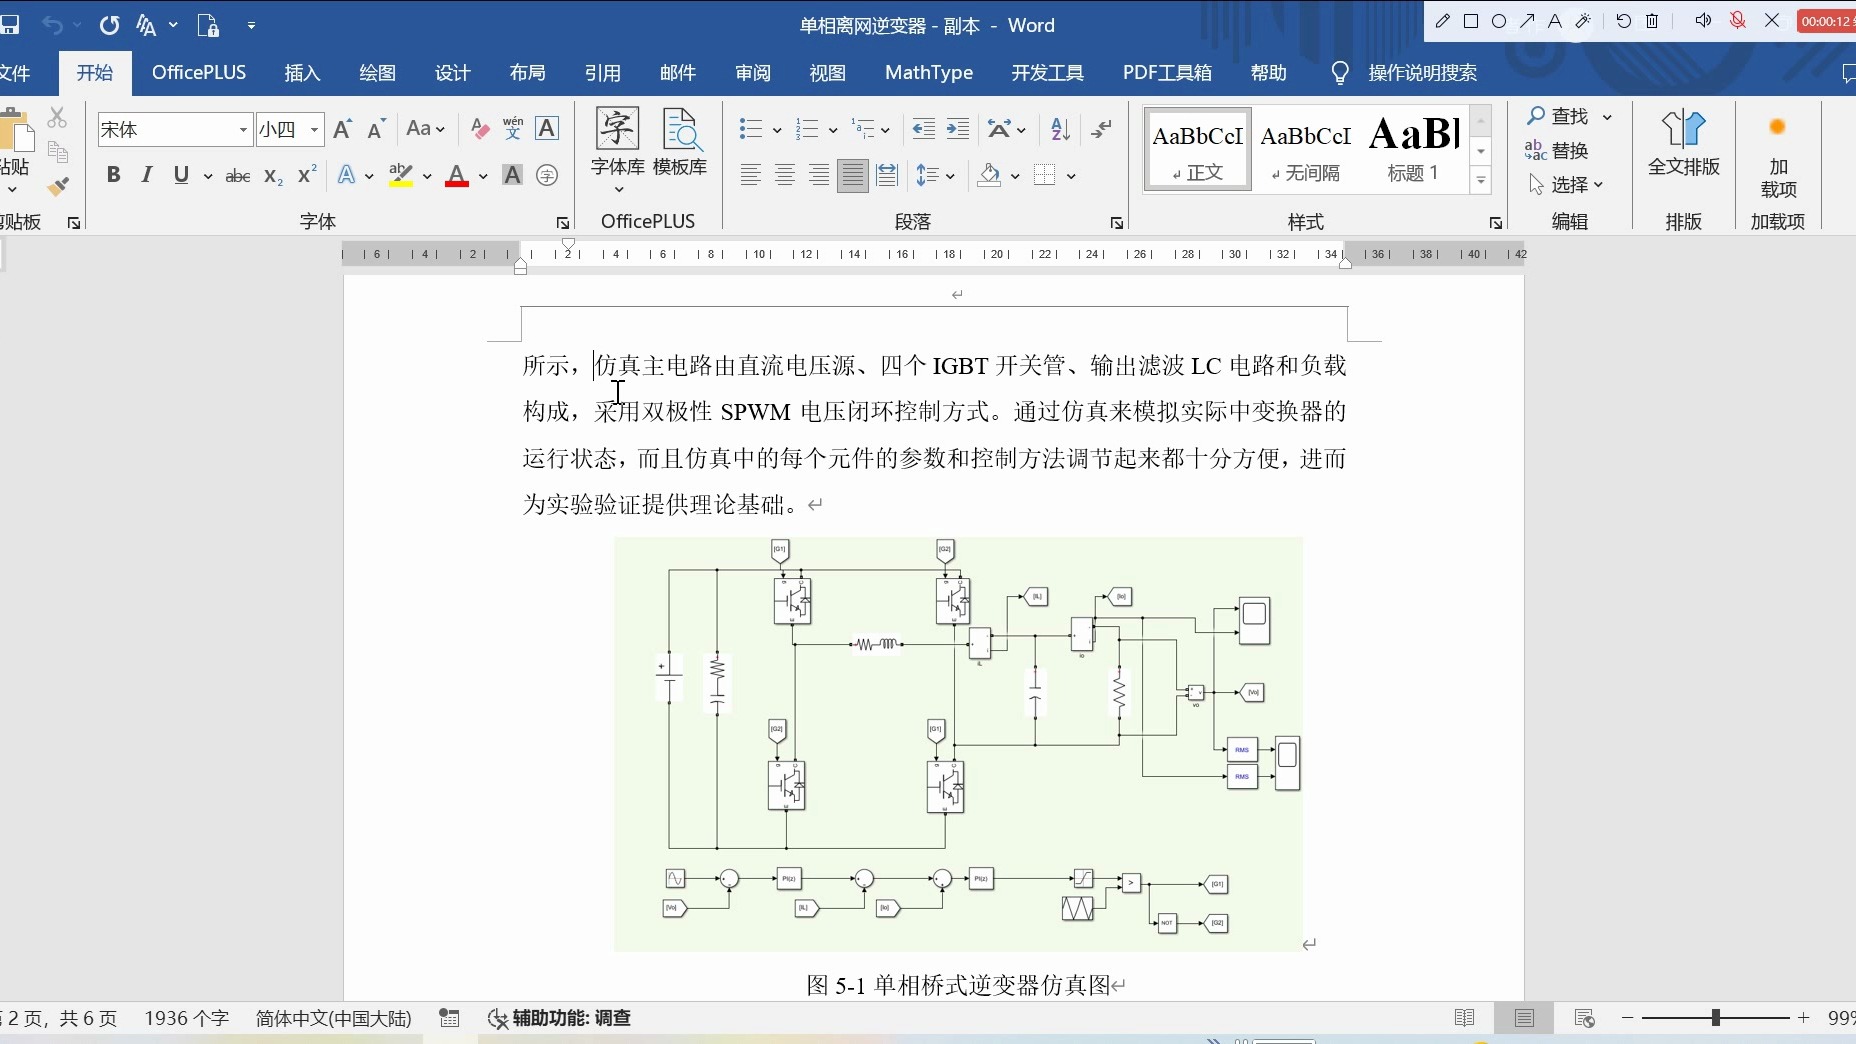Click the 全文排版 button

point(1683,145)
